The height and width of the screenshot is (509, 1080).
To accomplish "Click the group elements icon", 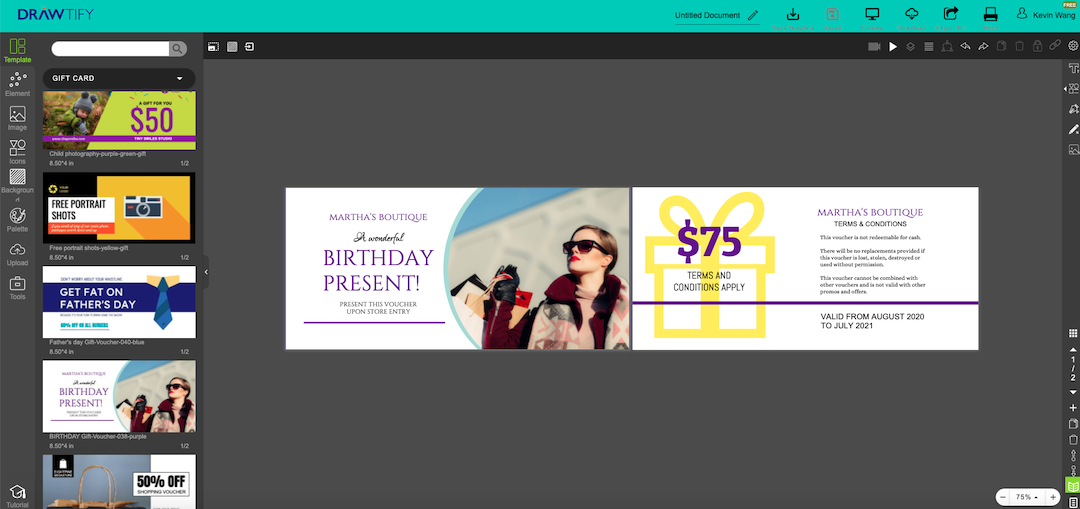I will (x=947, y=46).
